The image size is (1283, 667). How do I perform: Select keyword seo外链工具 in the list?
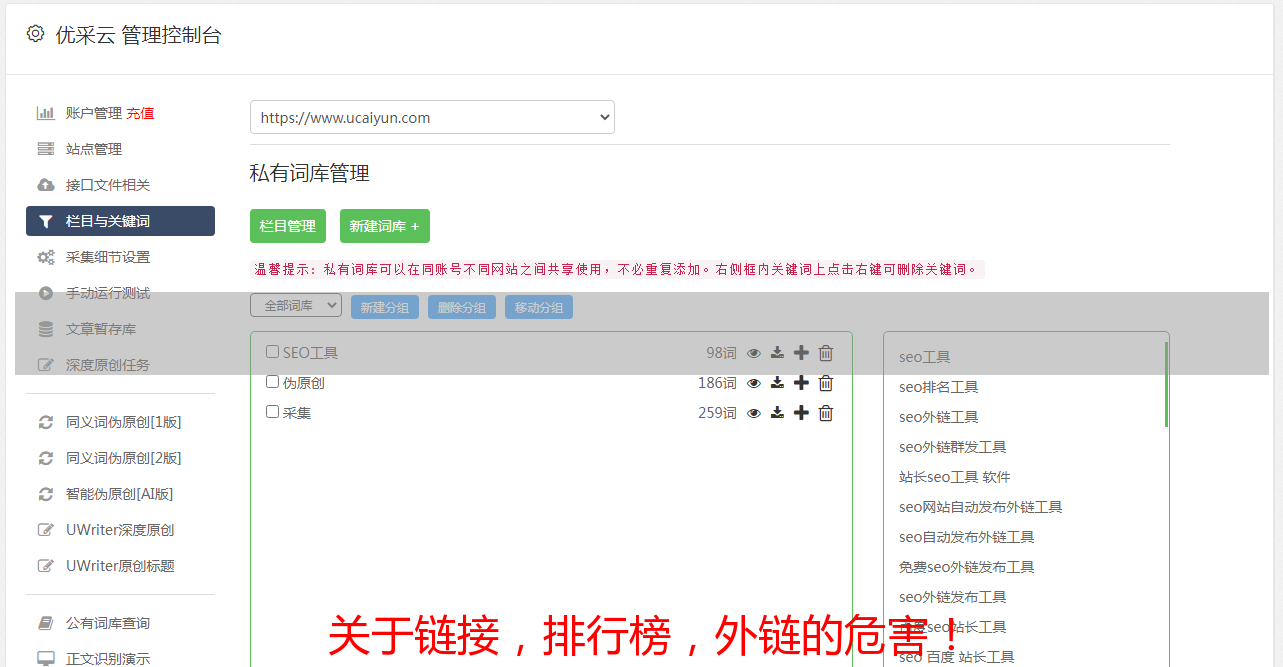[x=939, y=417]
